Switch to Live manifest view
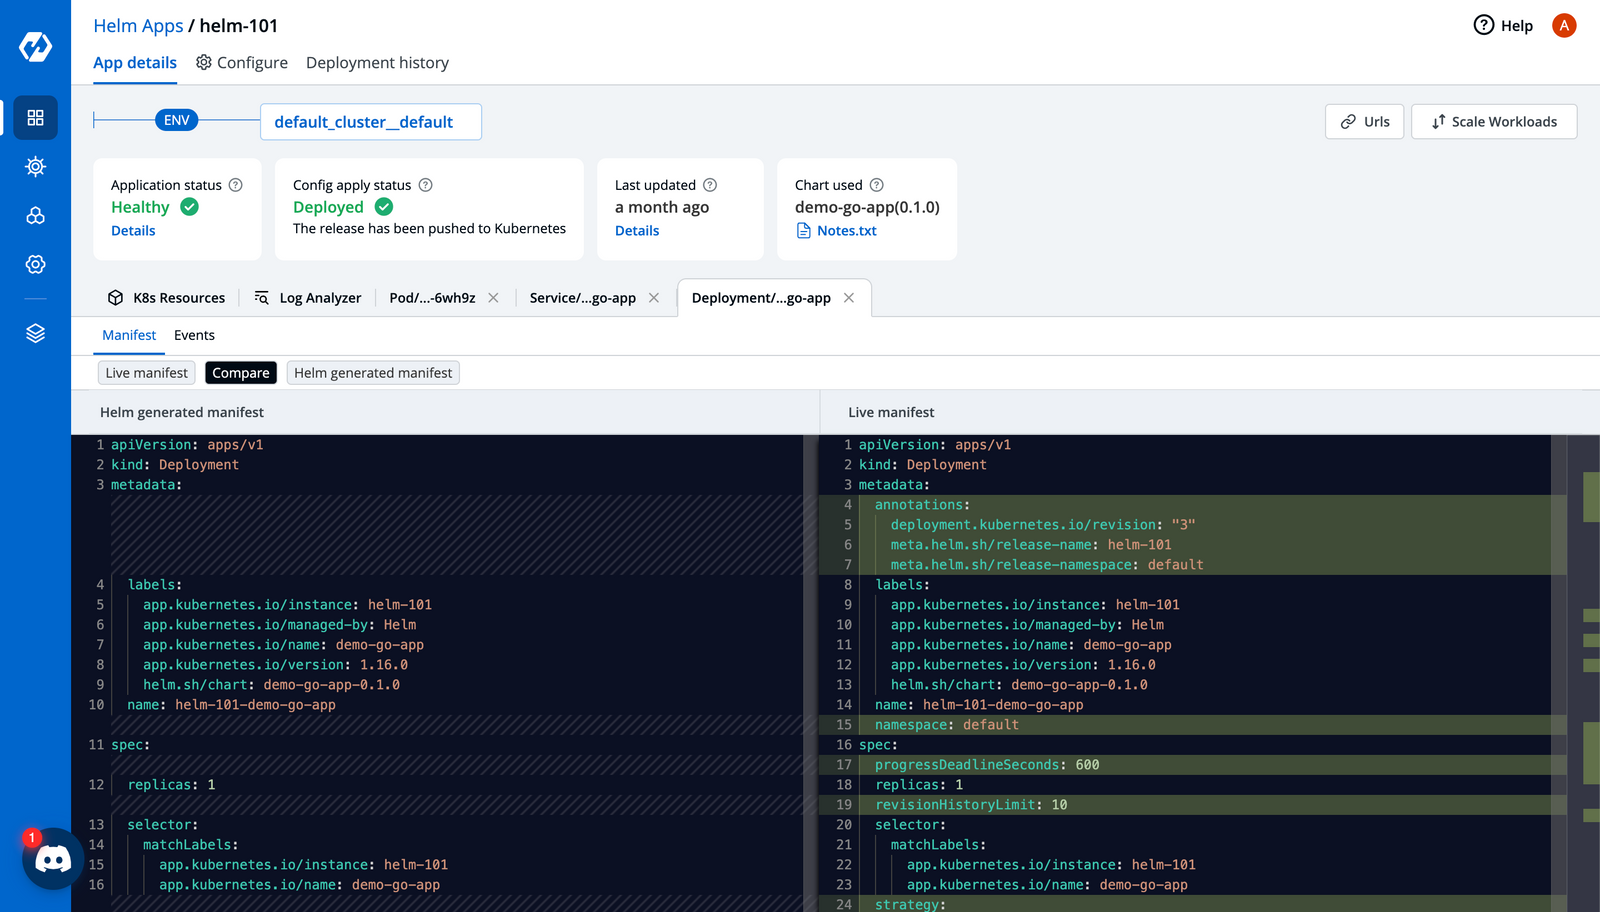The width and height of the screenshot is (1600, 912). pos(146,372)
